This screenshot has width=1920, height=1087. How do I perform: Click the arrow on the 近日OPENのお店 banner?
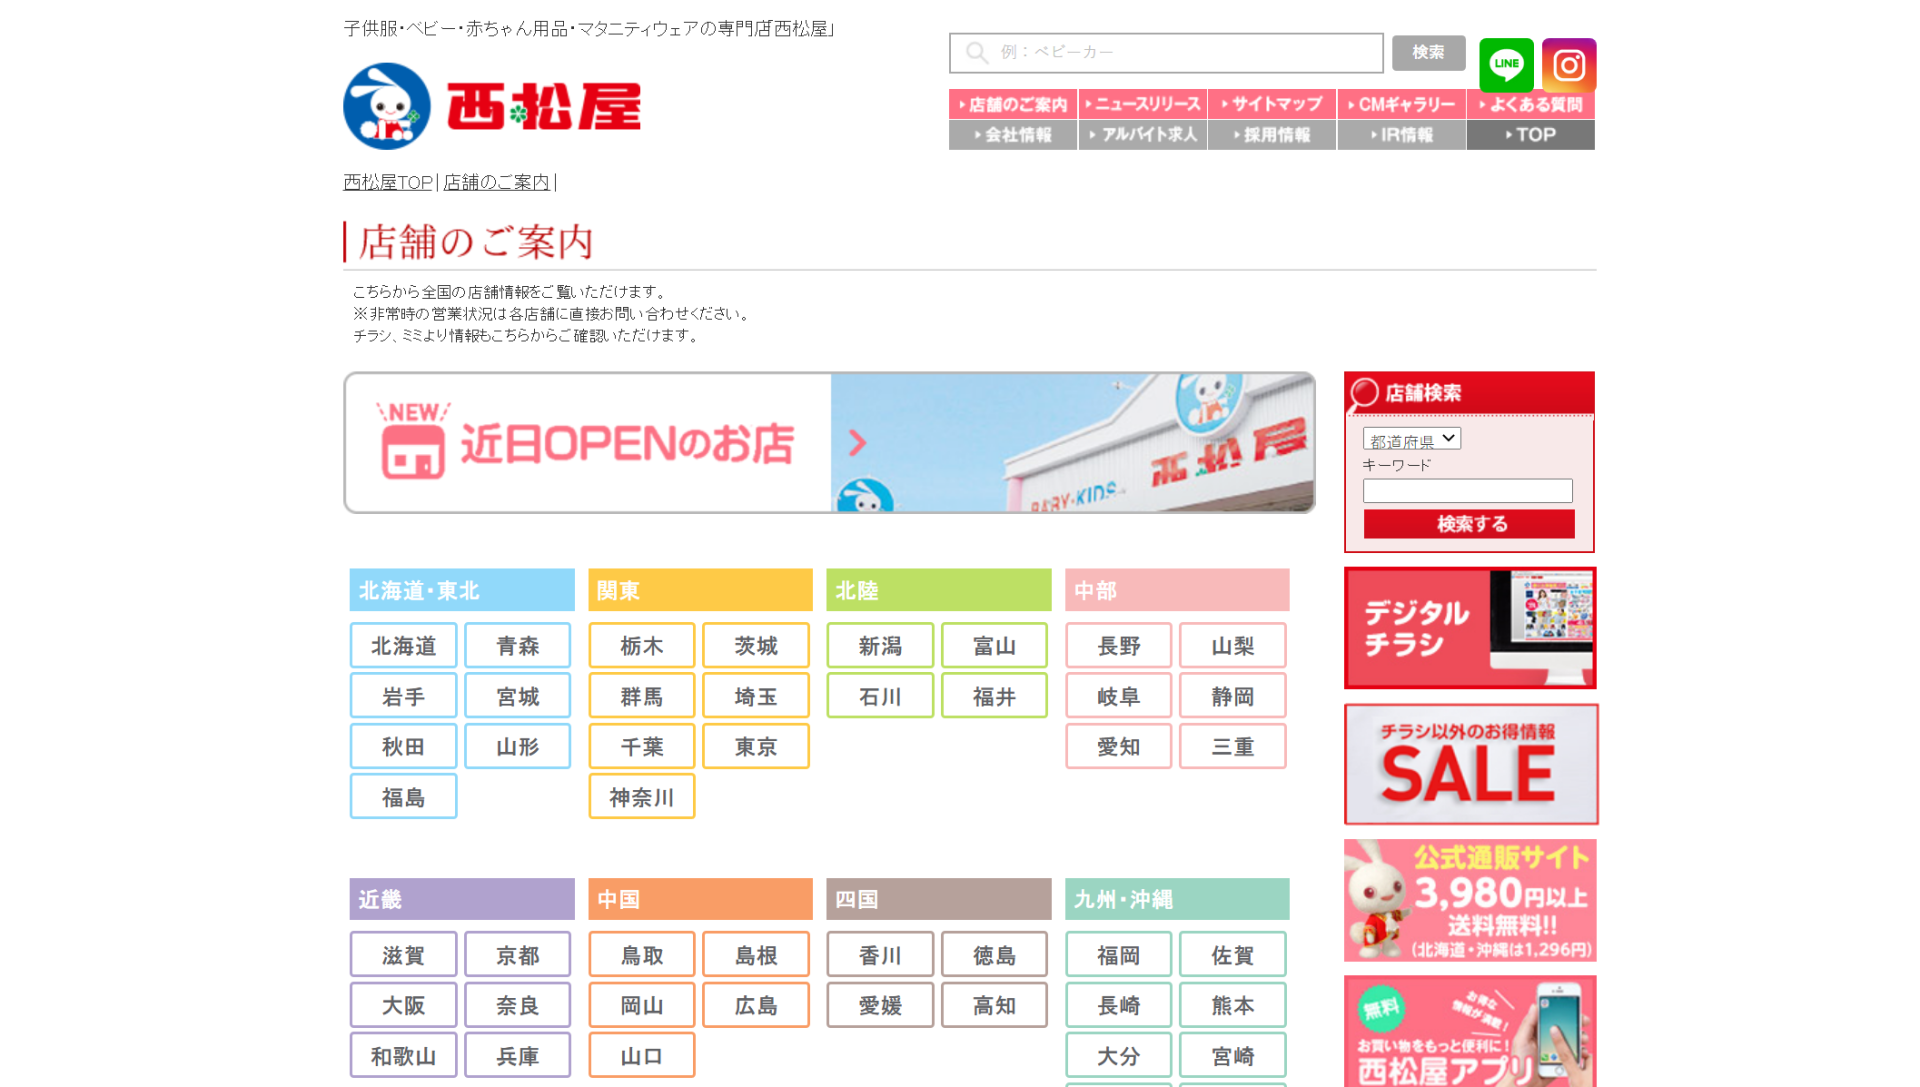pyautogui.click(x=857, y=443)
